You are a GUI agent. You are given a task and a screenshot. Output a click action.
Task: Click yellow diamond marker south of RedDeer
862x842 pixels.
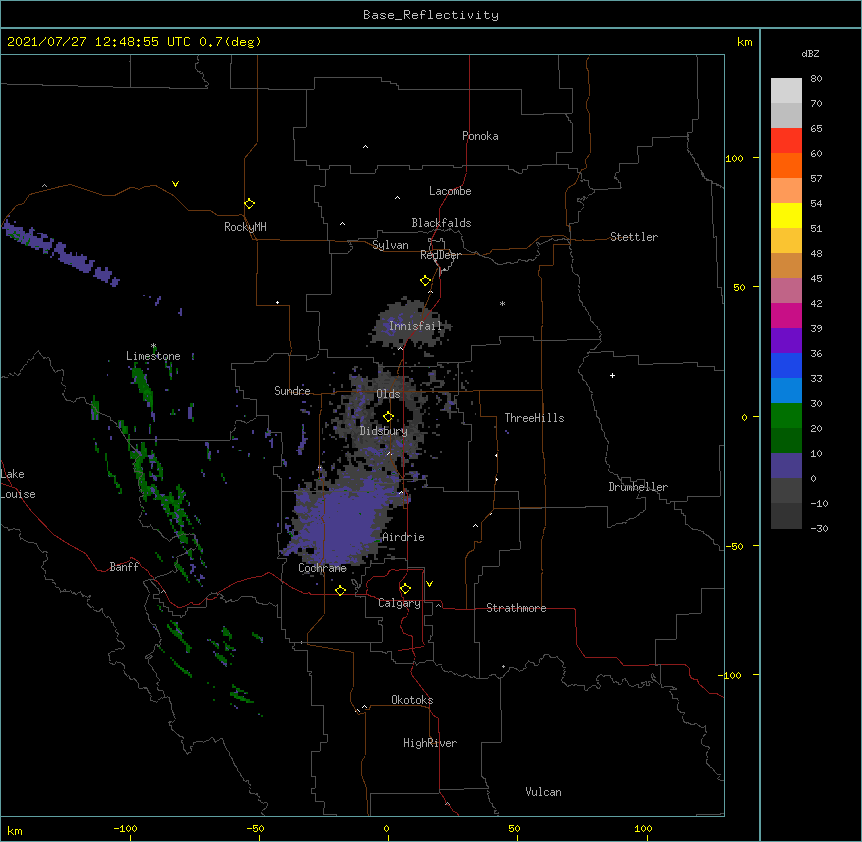(425, 281)
